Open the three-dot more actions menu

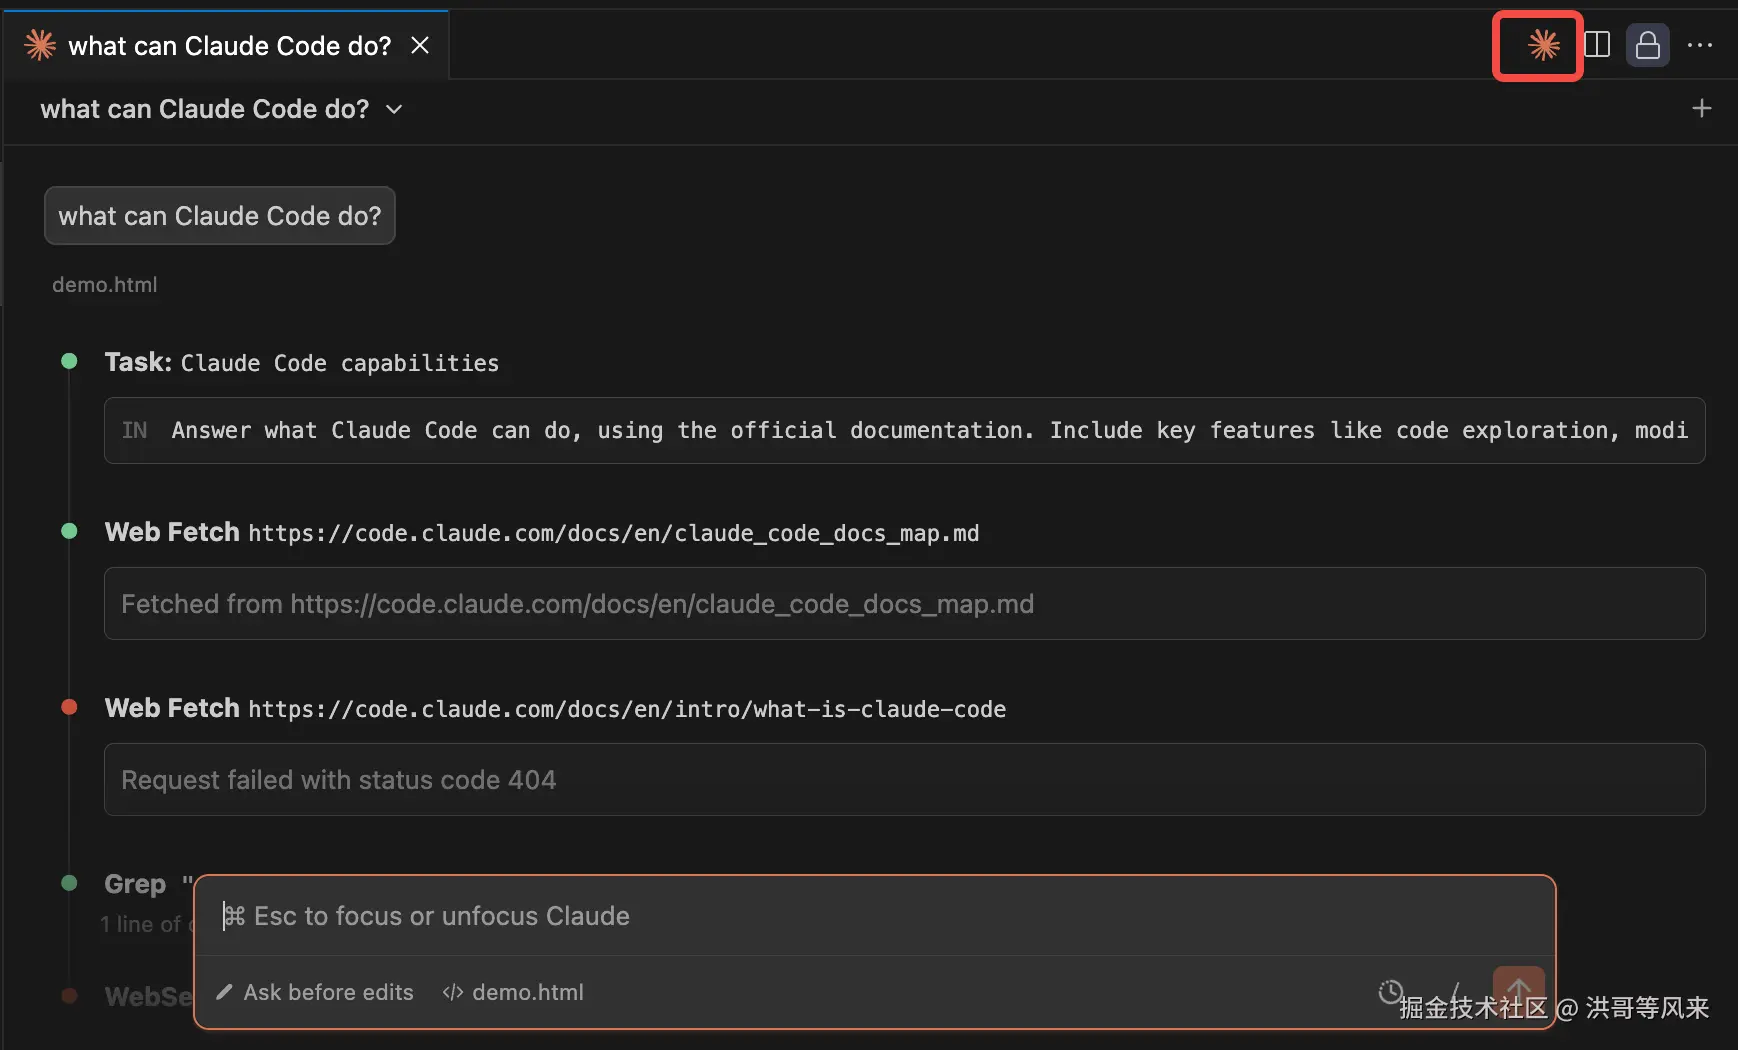click(1699, 46)
